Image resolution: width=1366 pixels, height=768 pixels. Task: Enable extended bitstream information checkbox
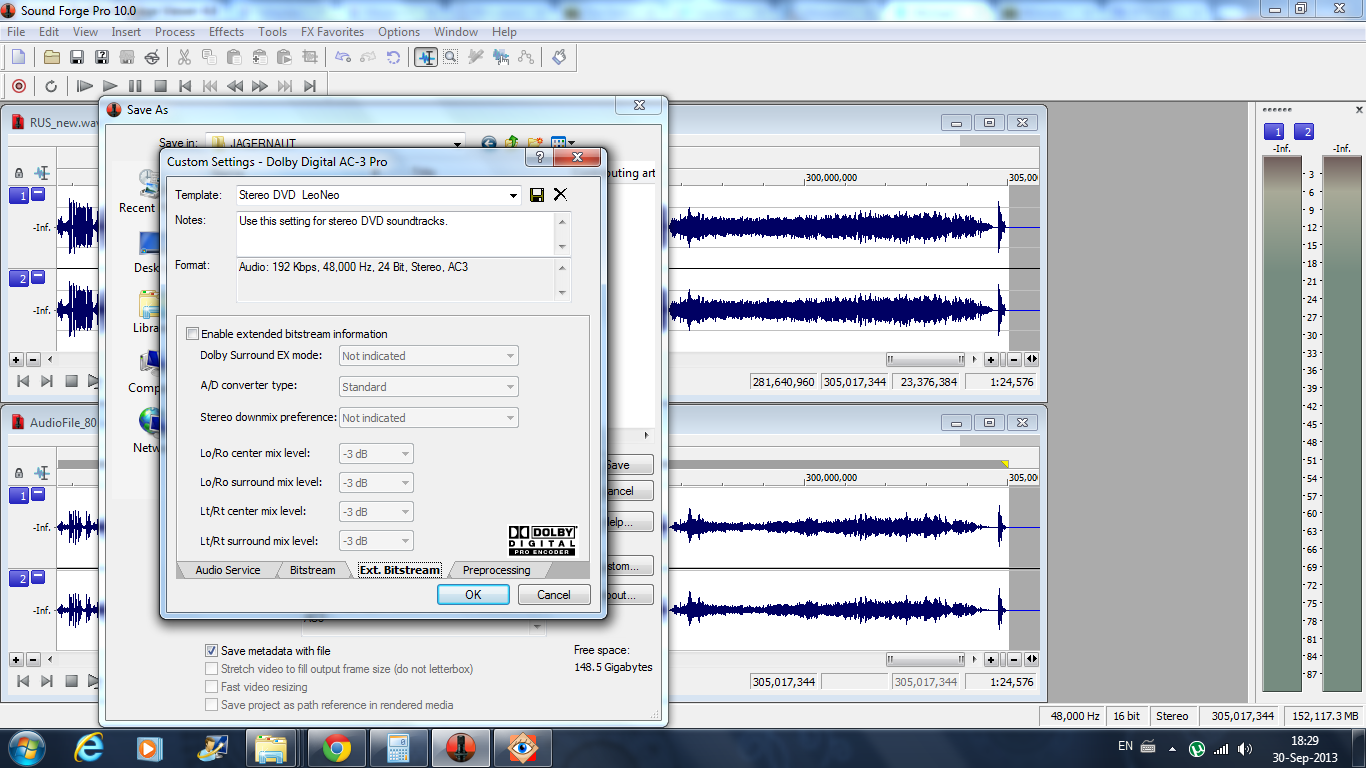click(x=193, y=334)
